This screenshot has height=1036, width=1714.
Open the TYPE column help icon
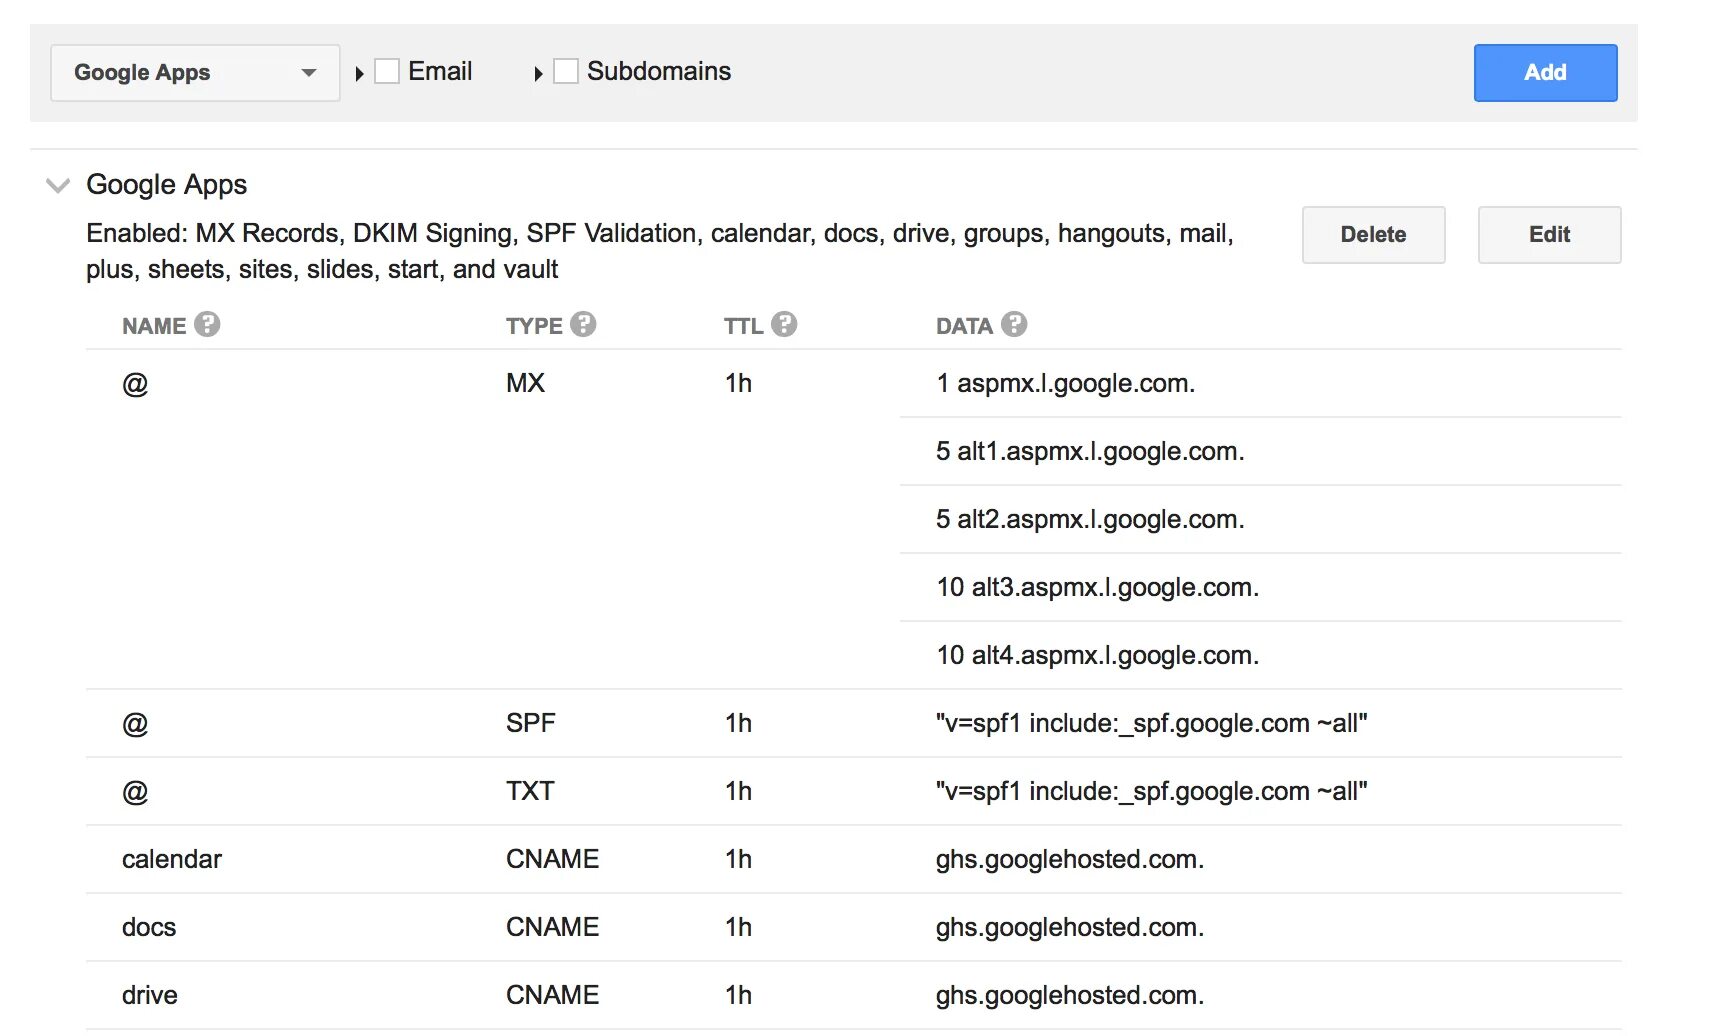click(x=583, y=324)
